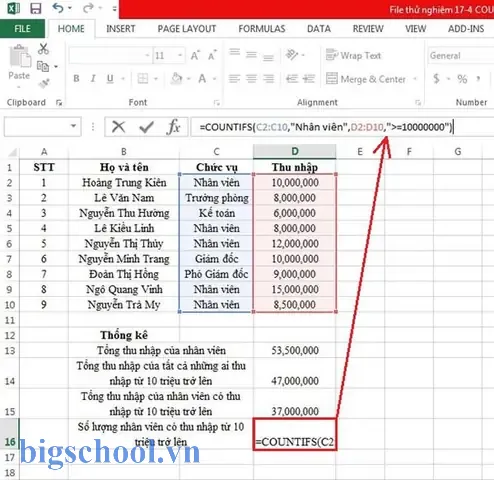Image resolution: width=494 pixels, height=480 pixels.
Task: Open Merge & Center dropdown arrow
Action: [x=415, y=79]
